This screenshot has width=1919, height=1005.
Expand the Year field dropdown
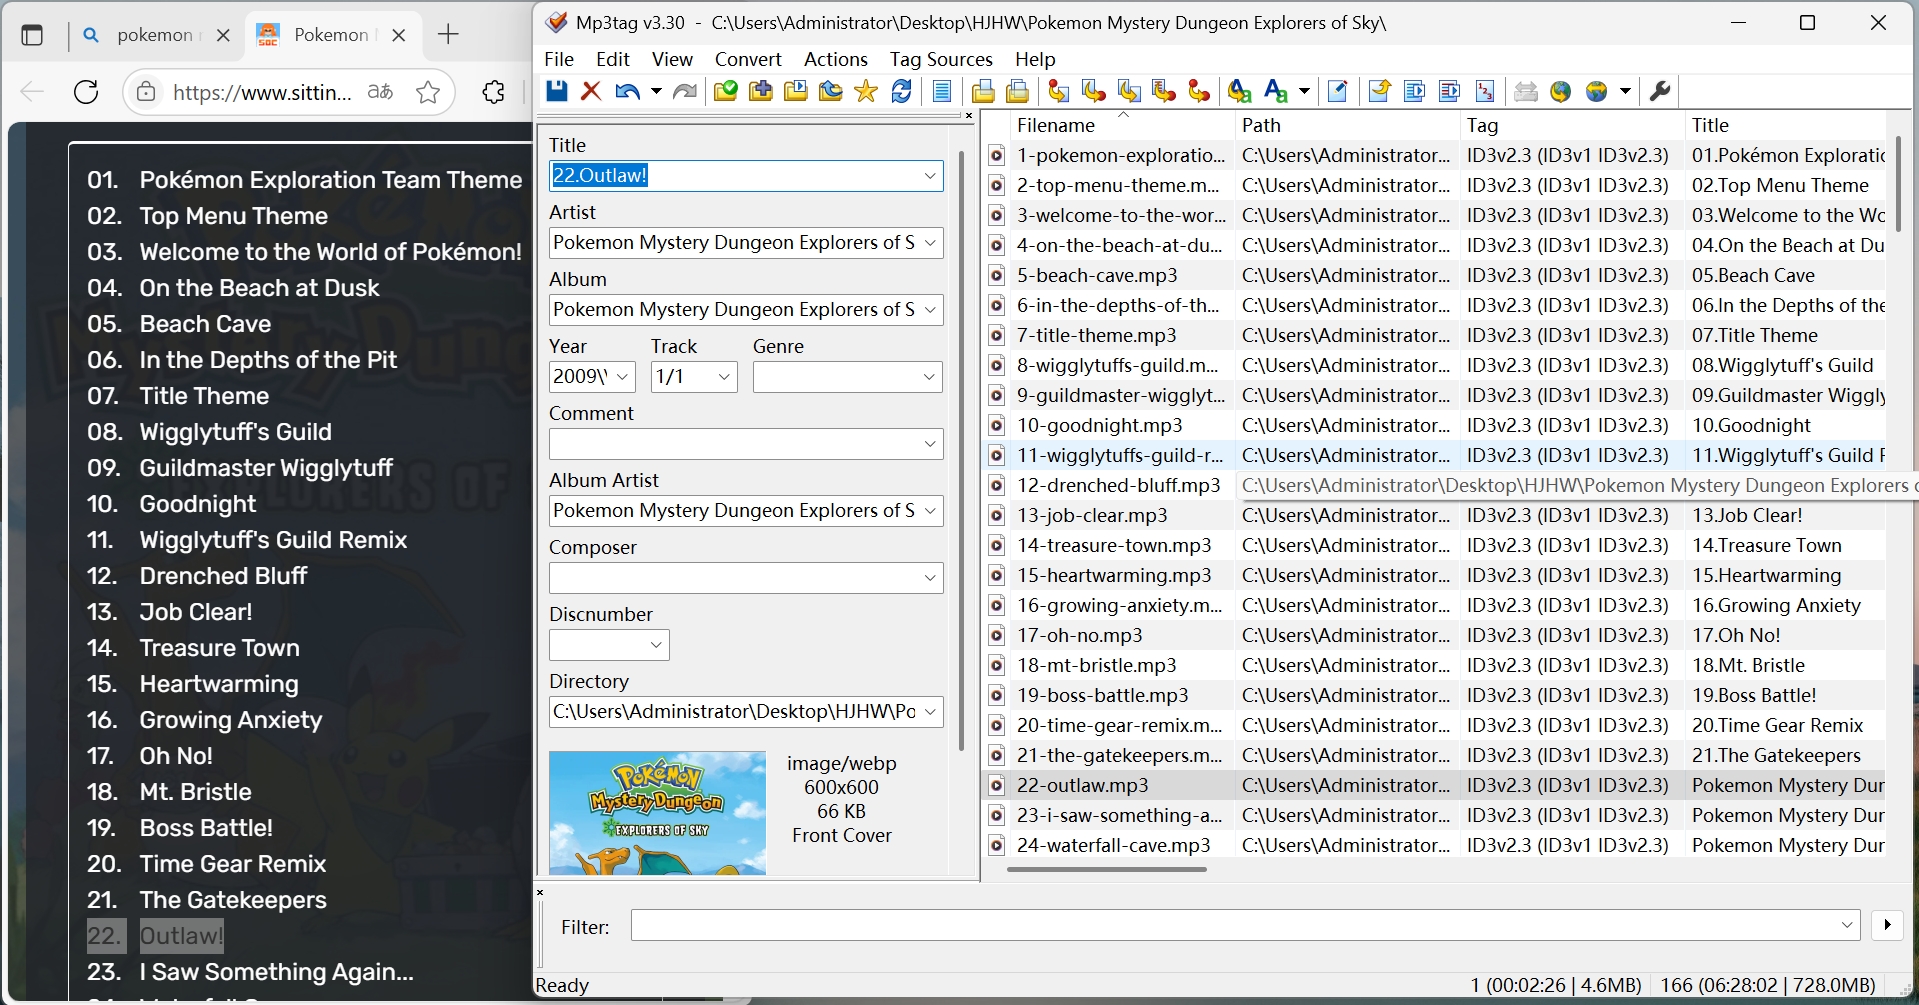coord(622,377)
